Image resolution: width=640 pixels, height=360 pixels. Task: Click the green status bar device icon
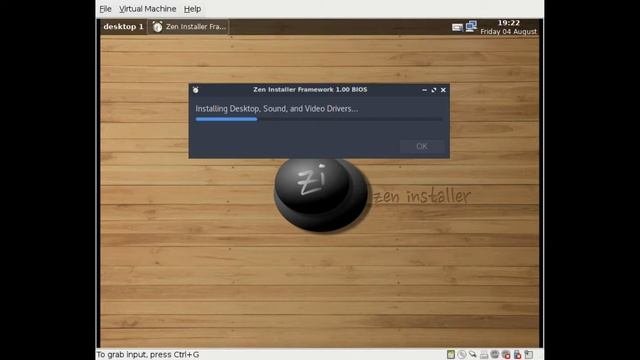coord(451,354)
